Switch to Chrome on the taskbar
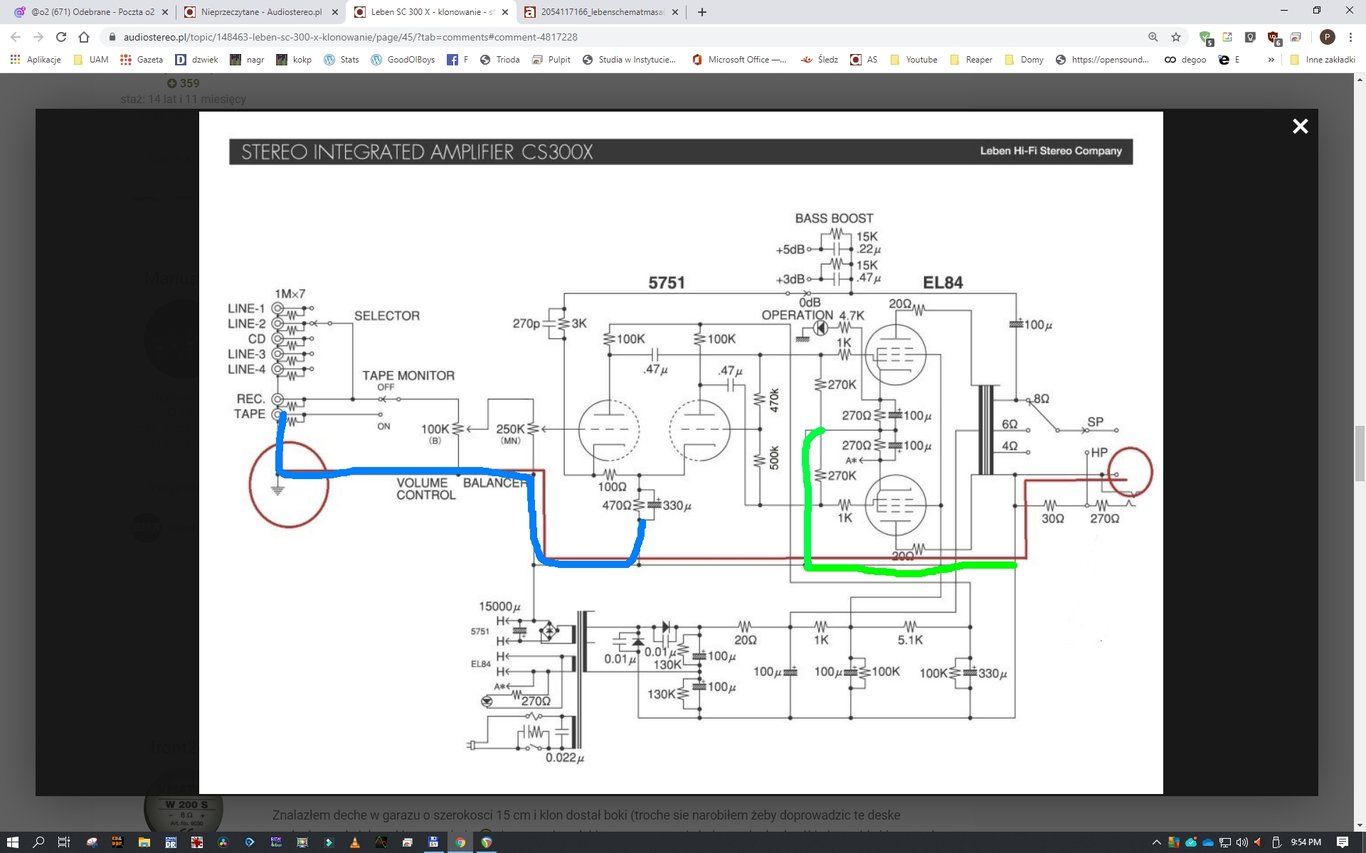The height and width of the screenshot is (853, 1366). (x=460, y=842)
